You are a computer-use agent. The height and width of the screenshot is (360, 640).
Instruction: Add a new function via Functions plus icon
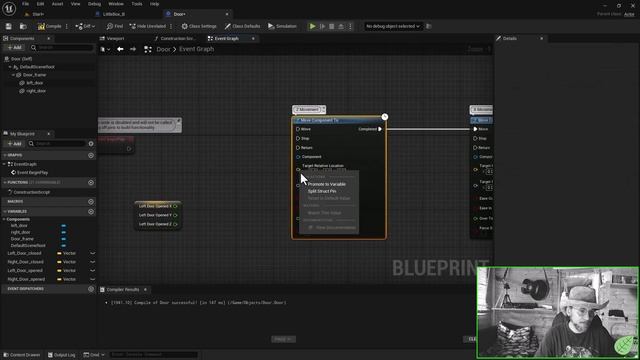(91, 182)
